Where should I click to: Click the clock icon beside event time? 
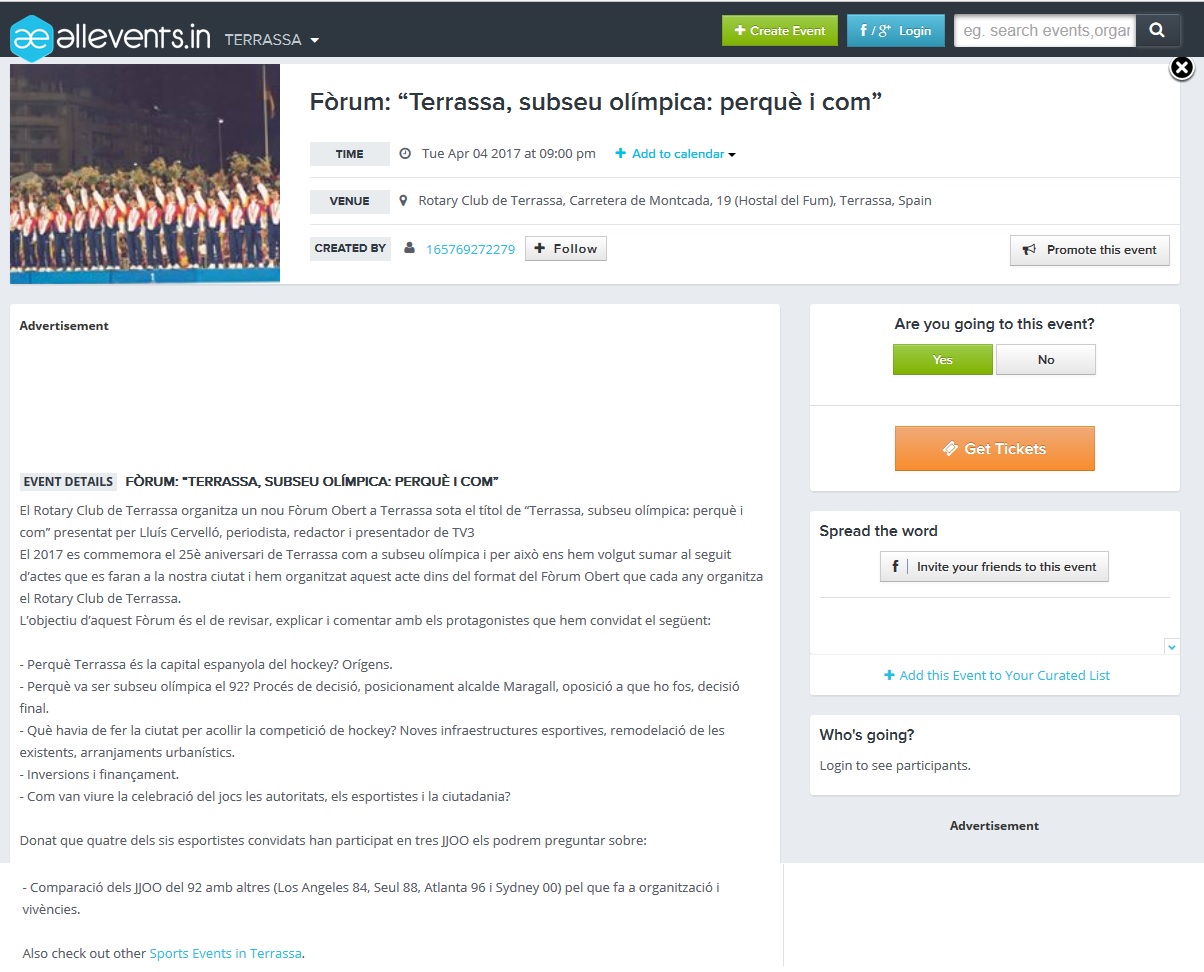[405, 154]
